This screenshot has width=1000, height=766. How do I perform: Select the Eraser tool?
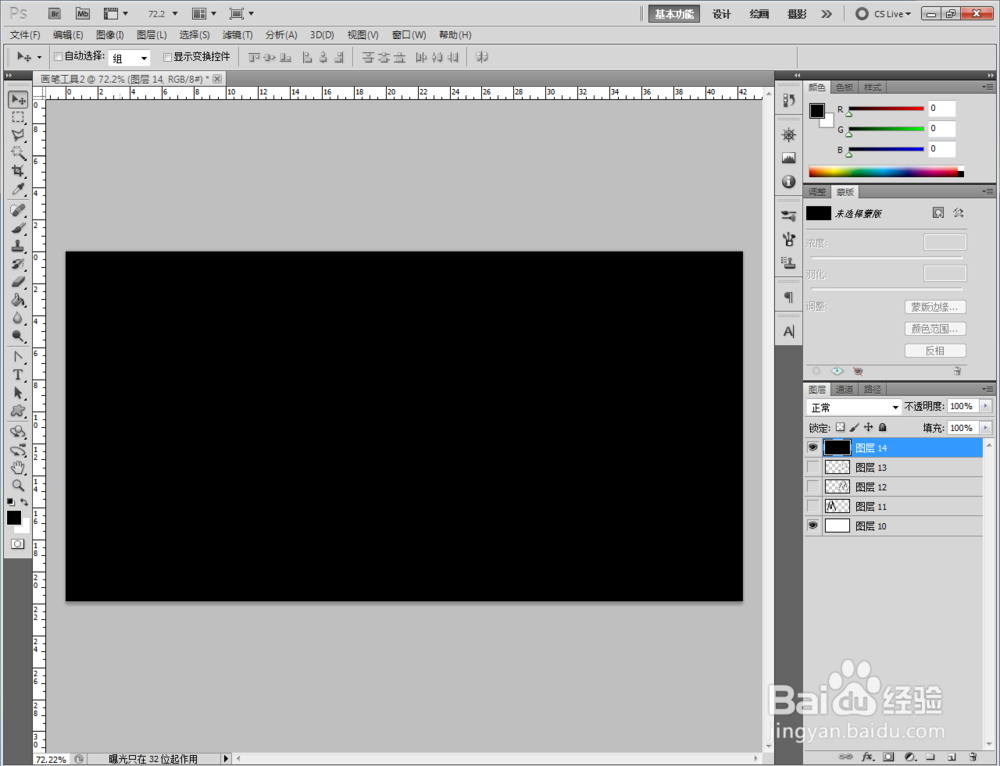[x=18, y=281]
